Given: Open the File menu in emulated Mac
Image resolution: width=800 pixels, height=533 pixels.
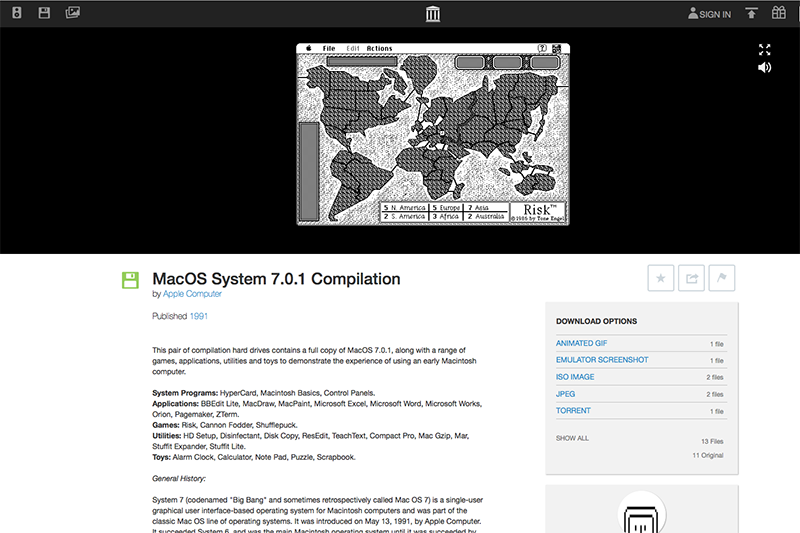Looking at the screenshot, I should pos(329,48).
